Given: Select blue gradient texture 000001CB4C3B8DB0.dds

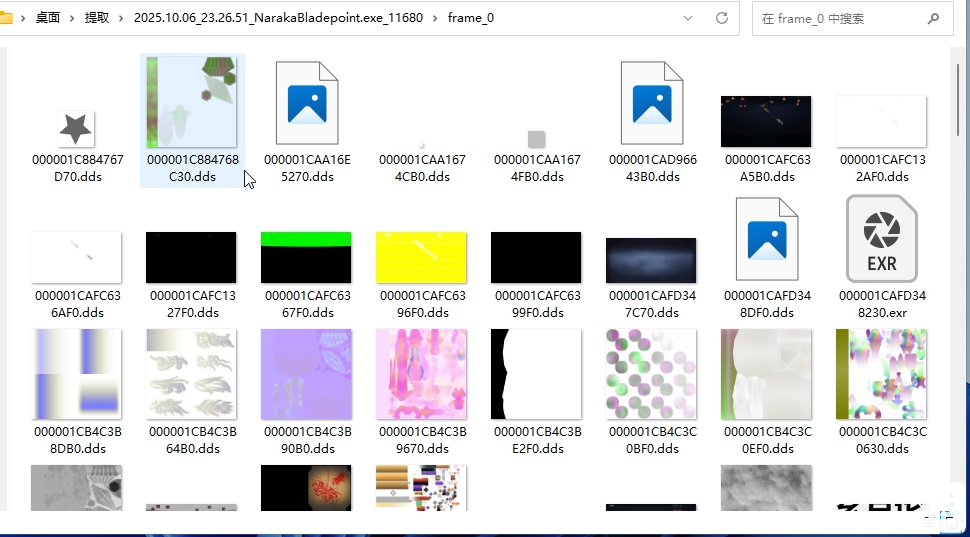Looking at the screenshot, I should [76, 374].
